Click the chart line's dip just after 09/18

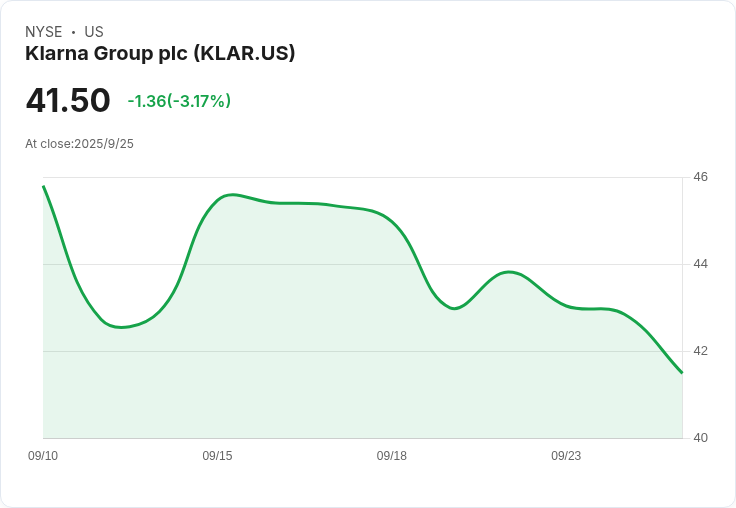(454, 309)
